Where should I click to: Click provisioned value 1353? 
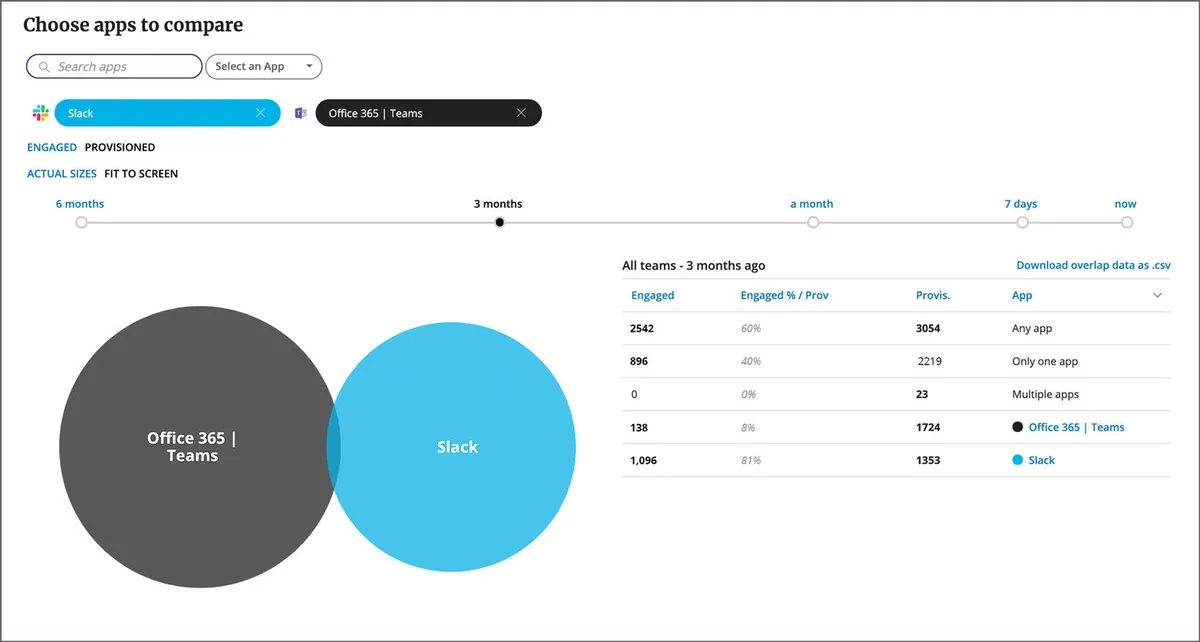(x=928, y=460)
